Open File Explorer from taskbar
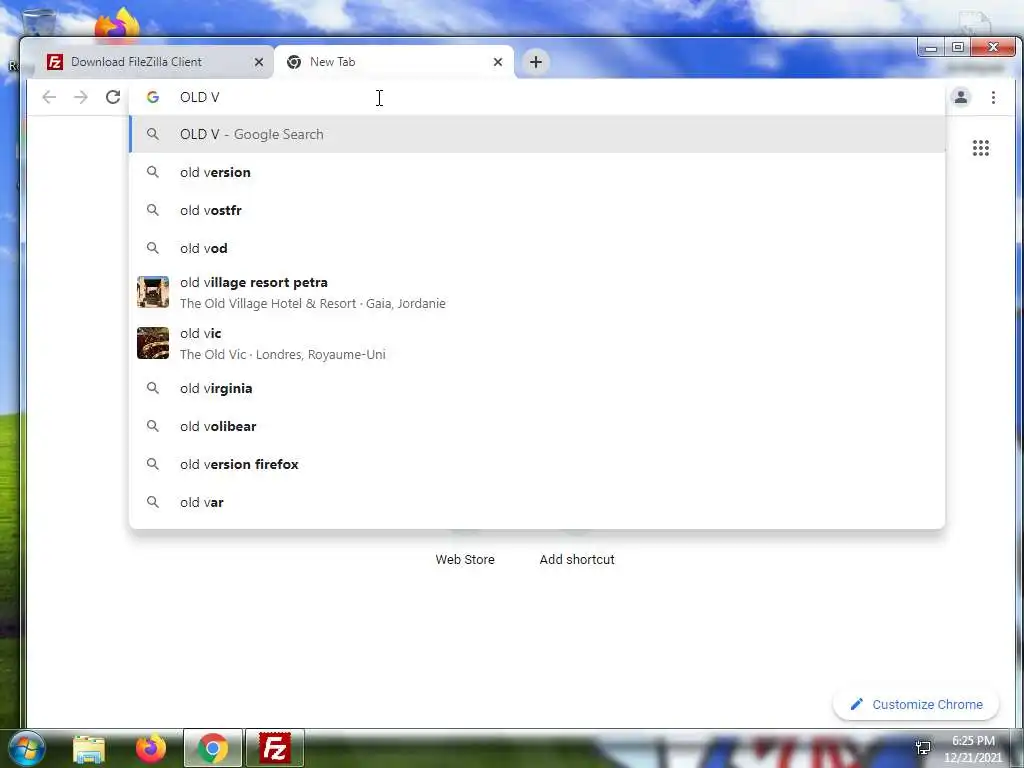 (89, 749)
